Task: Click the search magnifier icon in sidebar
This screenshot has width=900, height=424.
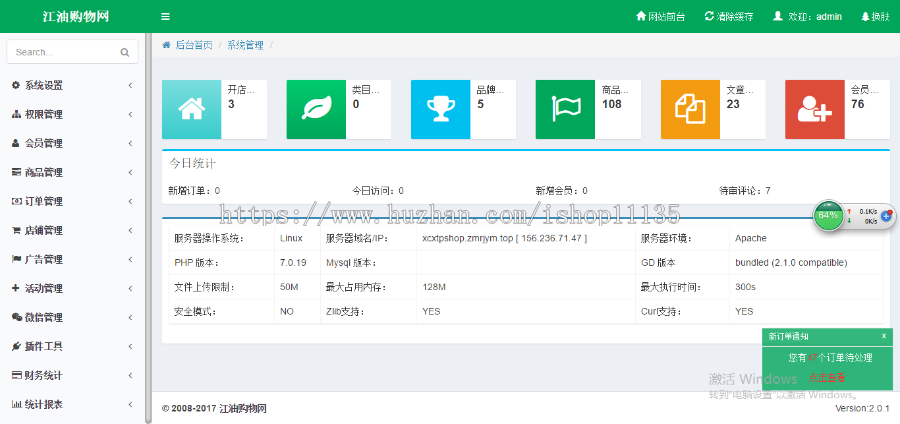Action: tap(125, 52)
